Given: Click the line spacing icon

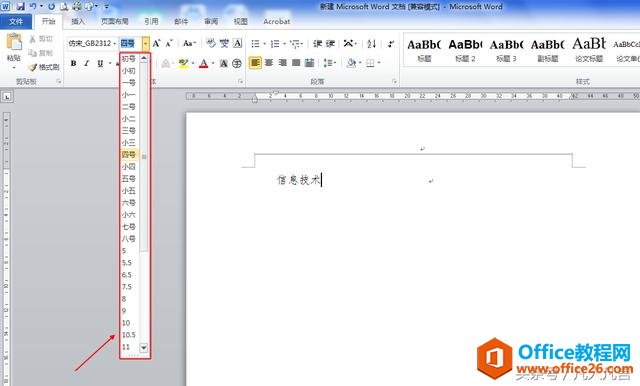Looking at the screenshot, I should 329,63.
